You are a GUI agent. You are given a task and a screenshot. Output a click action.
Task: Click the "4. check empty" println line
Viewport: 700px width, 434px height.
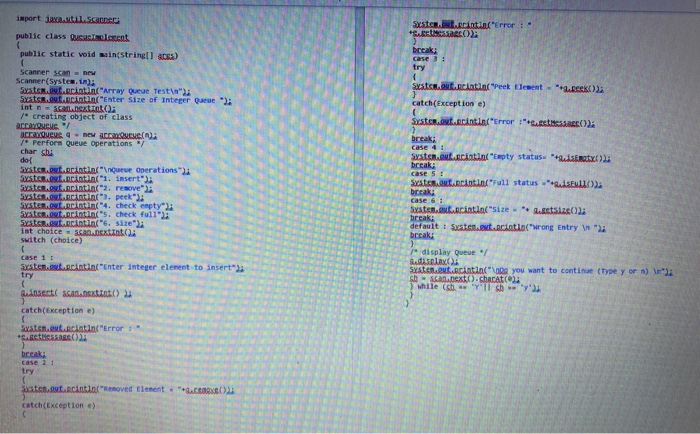96,205
